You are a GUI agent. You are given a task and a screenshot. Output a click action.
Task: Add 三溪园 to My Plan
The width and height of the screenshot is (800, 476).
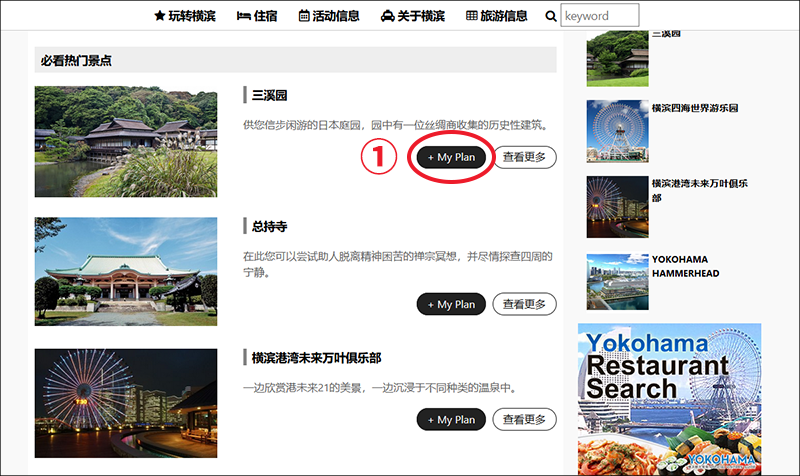pyautogui.click(x=451, y=158)
